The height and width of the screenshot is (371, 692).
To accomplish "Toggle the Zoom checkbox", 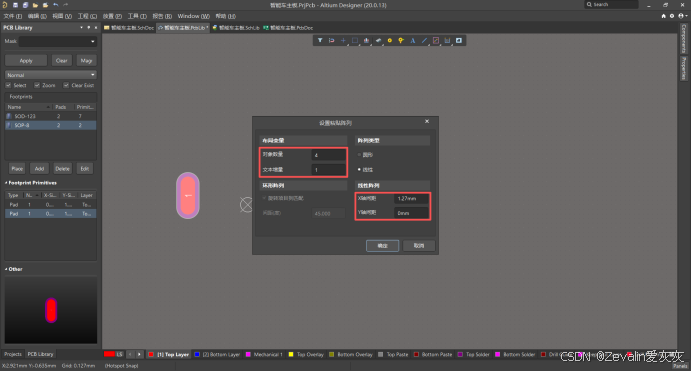I will coord(37,85).
